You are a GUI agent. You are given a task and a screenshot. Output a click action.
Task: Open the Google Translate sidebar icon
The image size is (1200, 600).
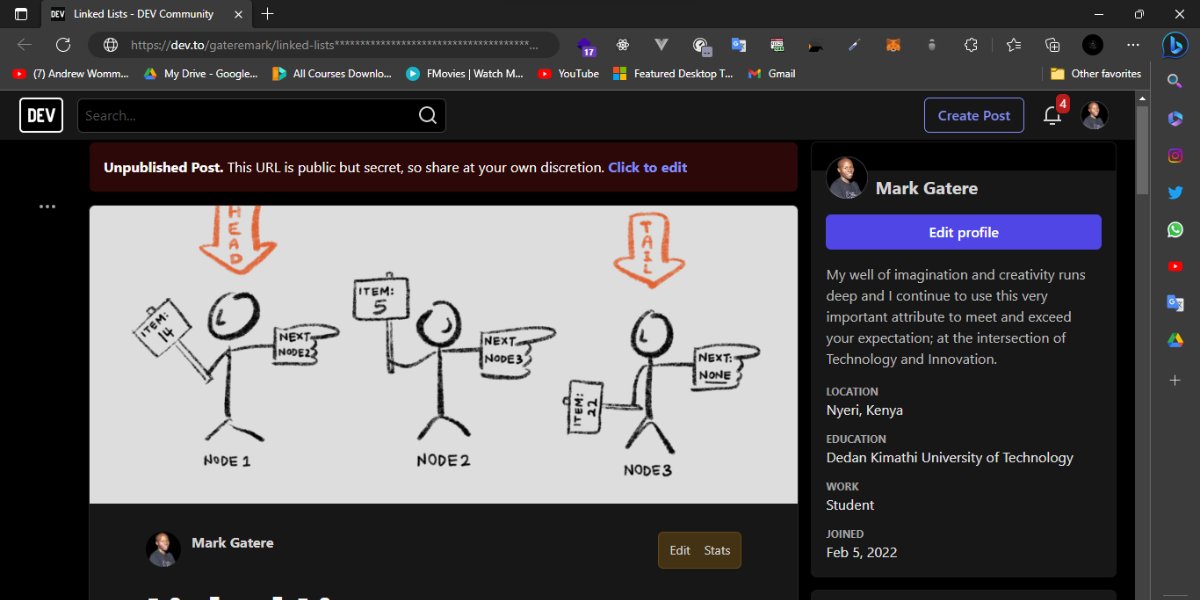(1175, 303)
